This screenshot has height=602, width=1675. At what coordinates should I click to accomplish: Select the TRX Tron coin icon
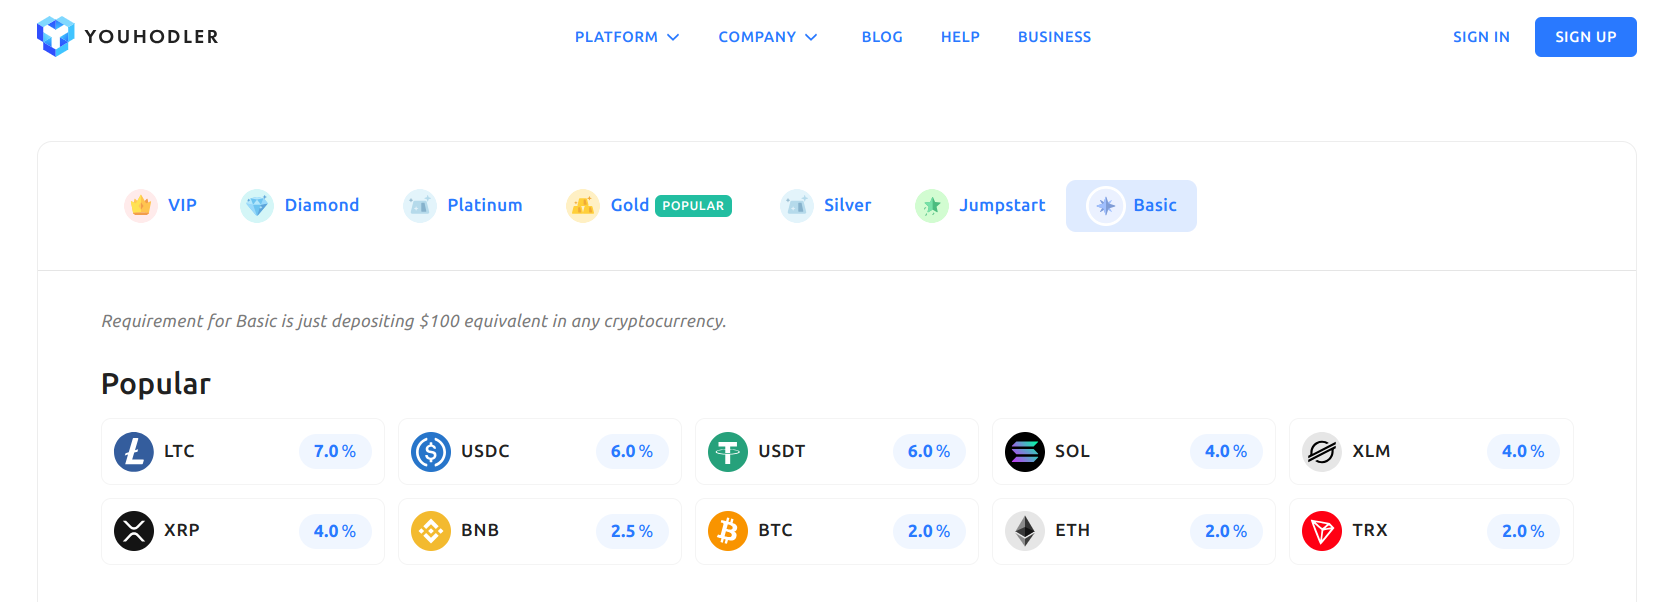click(1322, 531)
